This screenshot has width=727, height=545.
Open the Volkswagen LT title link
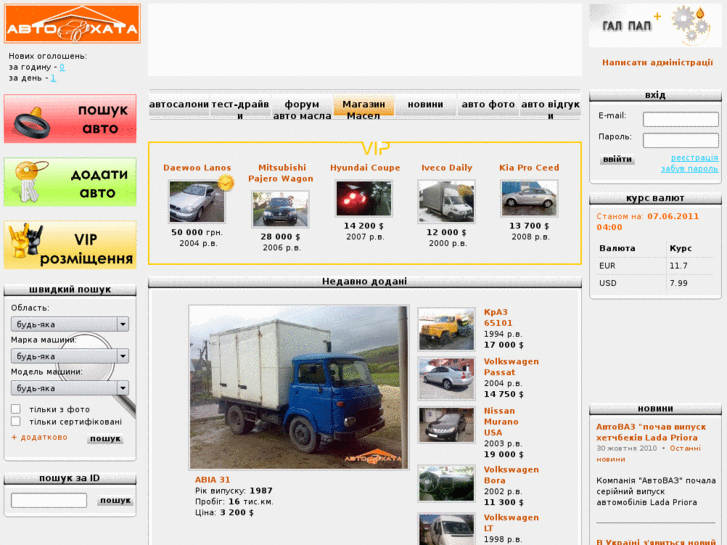[511, 523]
